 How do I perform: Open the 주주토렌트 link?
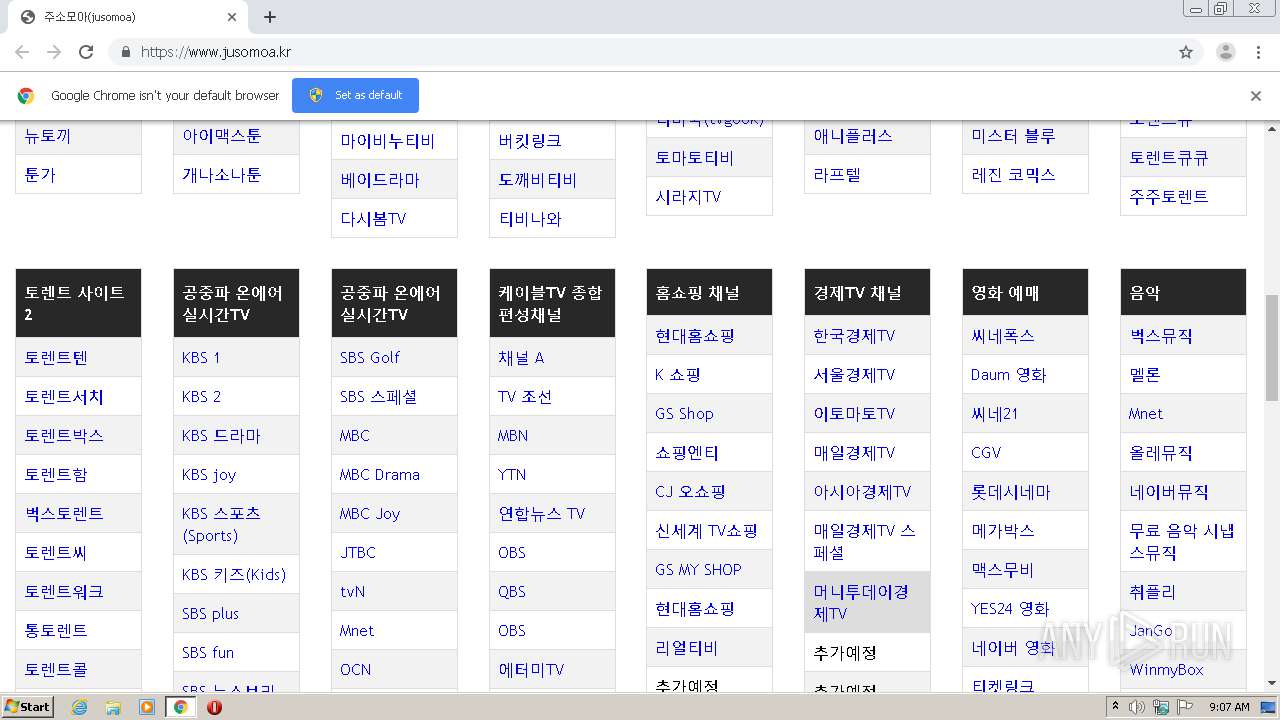1169,197
